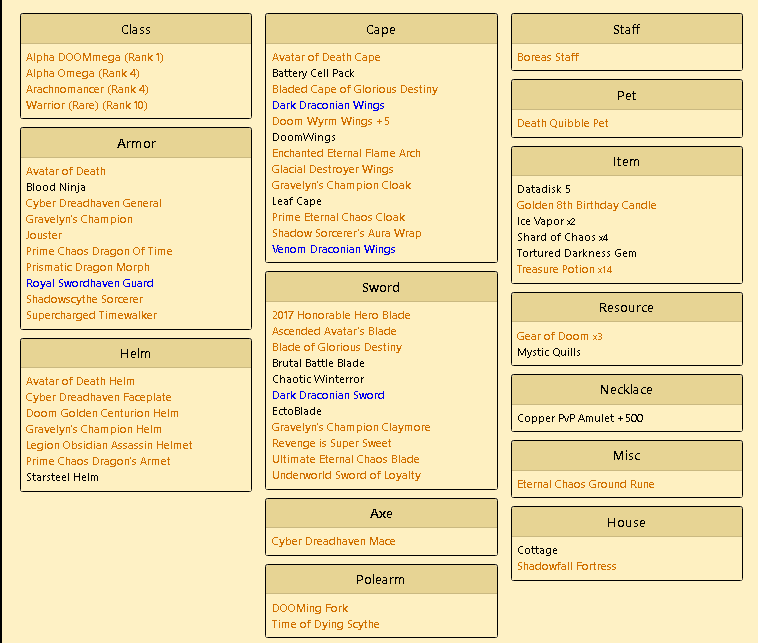Open Time of Dying Scythe
758x643 pixels.
[325, 624]
